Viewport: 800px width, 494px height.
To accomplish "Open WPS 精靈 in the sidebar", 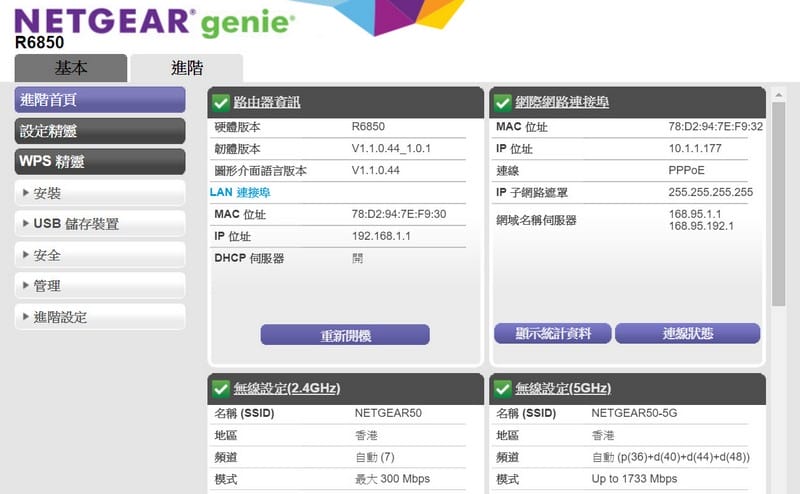I will tap(100, 162).
